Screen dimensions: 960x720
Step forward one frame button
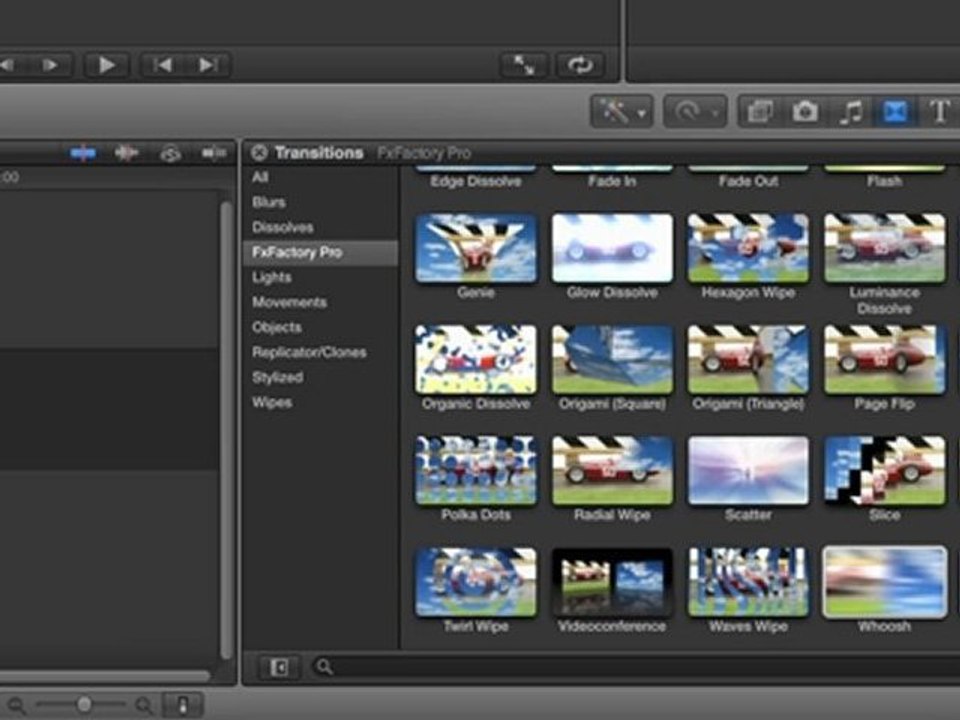tap(51, 65)
